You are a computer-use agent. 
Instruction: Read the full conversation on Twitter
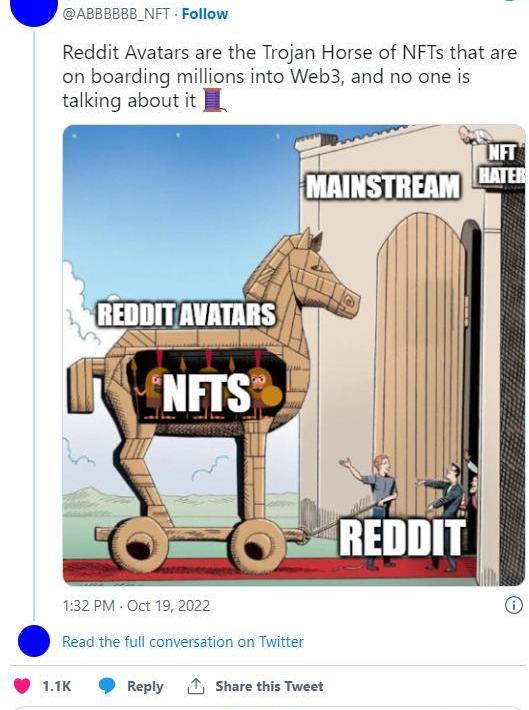tap(183, 642)
